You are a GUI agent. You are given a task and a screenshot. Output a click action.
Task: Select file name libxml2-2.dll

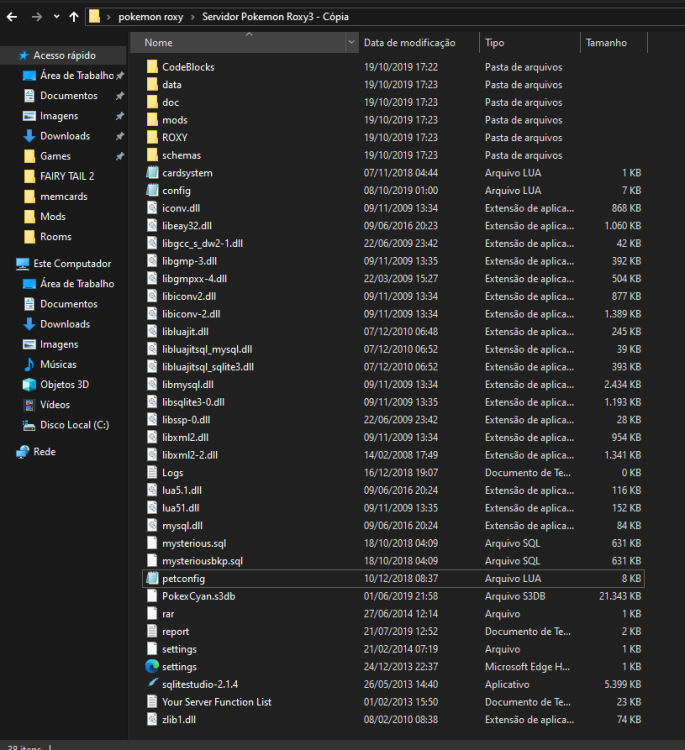[190, 455]
